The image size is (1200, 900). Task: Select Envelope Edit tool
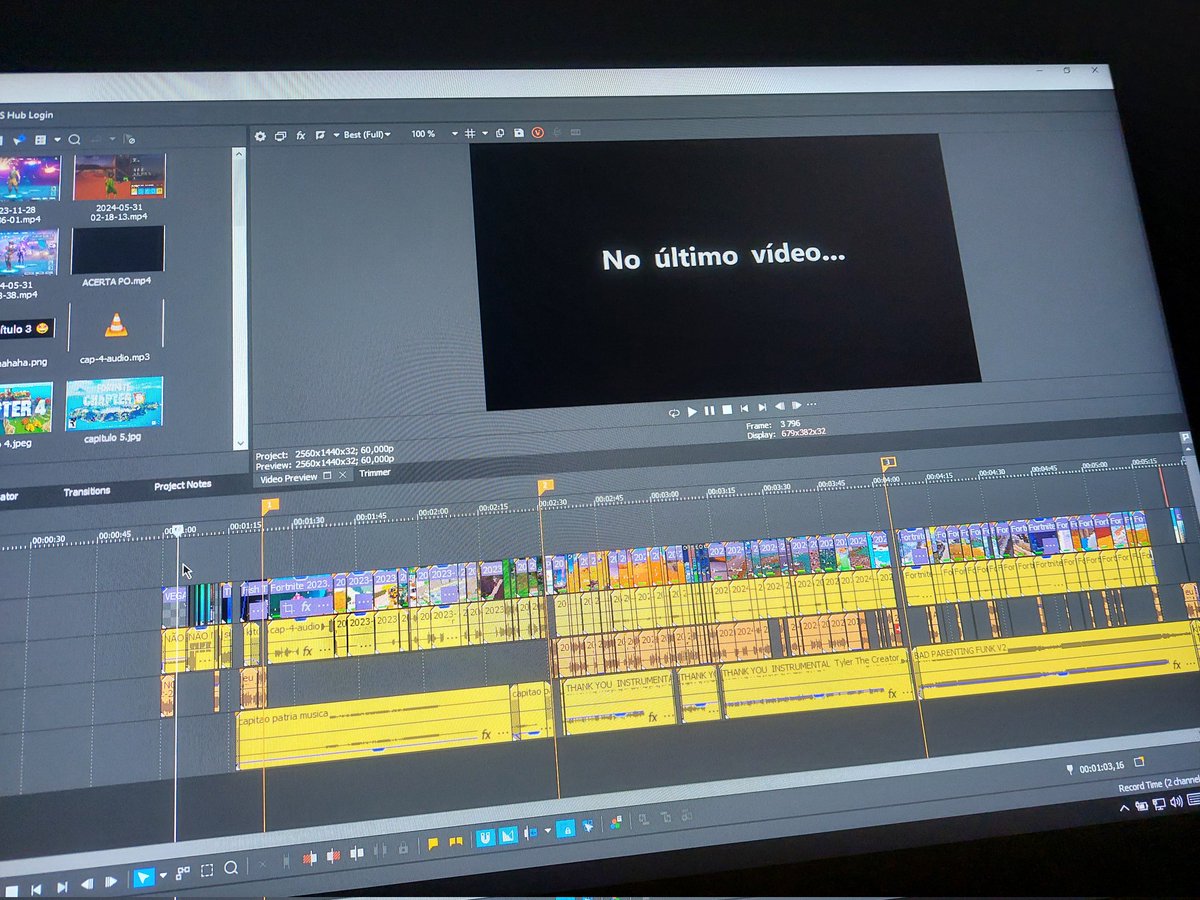pos(183,873)
